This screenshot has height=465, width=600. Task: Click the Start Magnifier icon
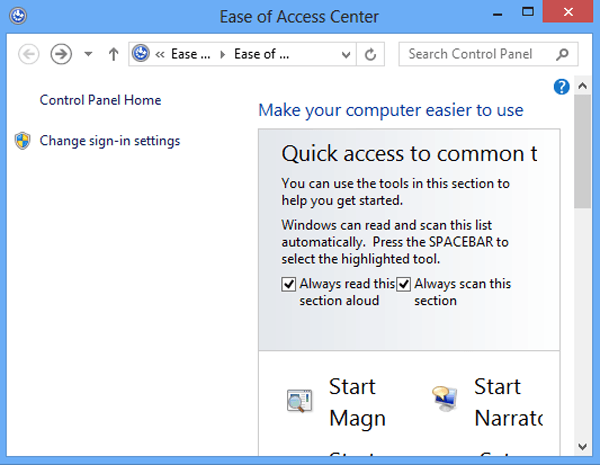(x=300, y=401)
